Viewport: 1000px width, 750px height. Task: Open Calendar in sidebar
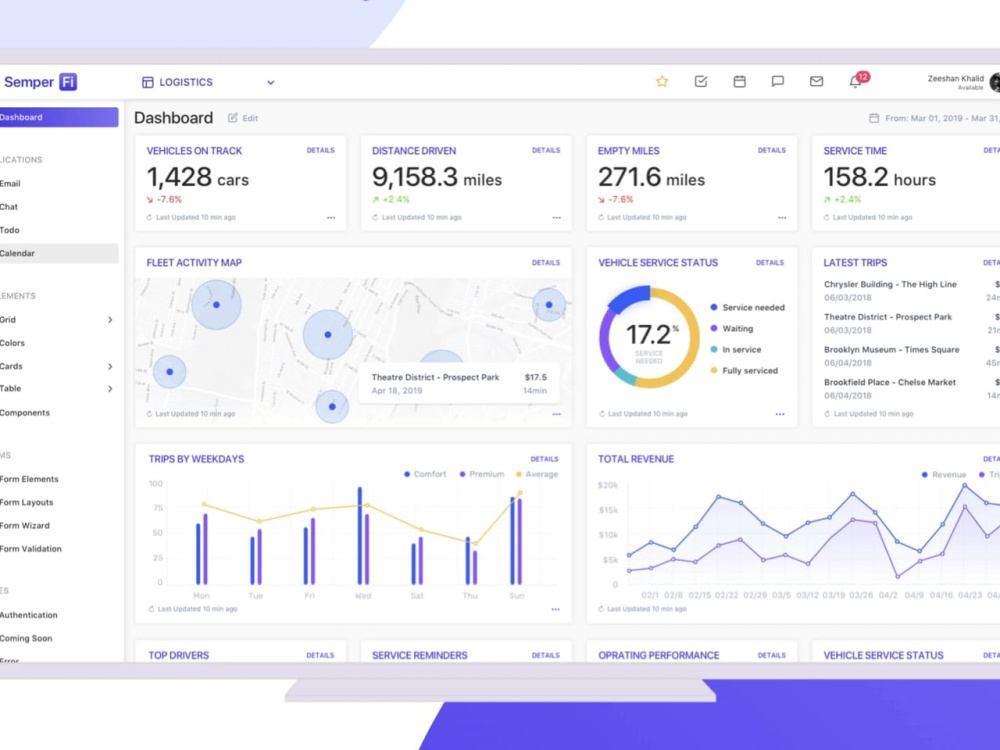[59, 253]
